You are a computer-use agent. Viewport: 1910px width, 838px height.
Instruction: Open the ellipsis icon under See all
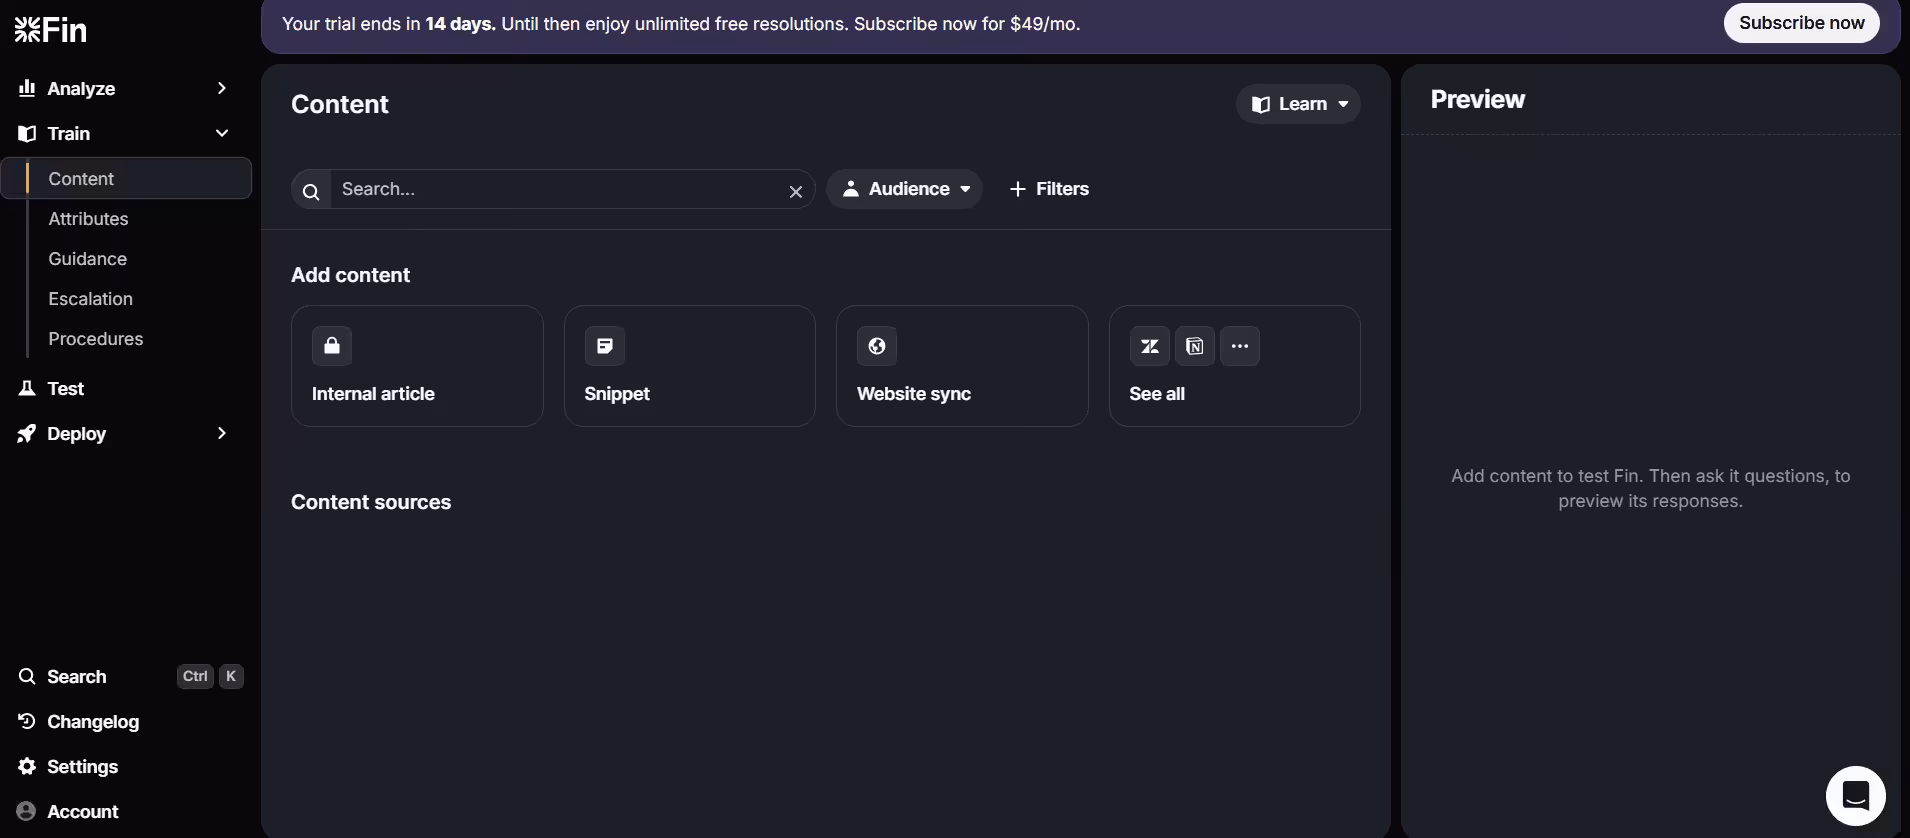coord(1240,346)
